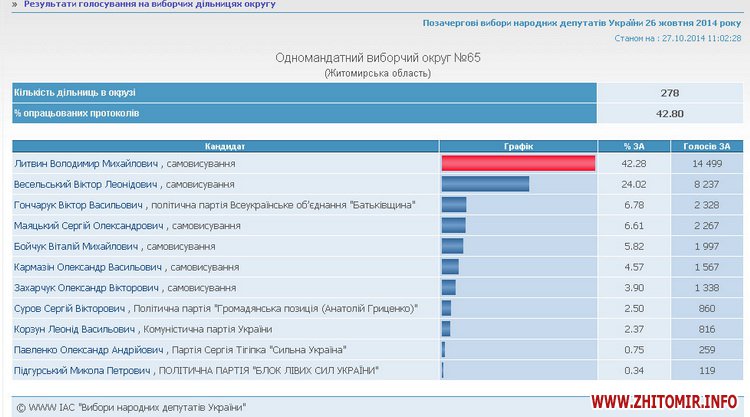Click the arrow icon beside the results heading

coord(15,5)
